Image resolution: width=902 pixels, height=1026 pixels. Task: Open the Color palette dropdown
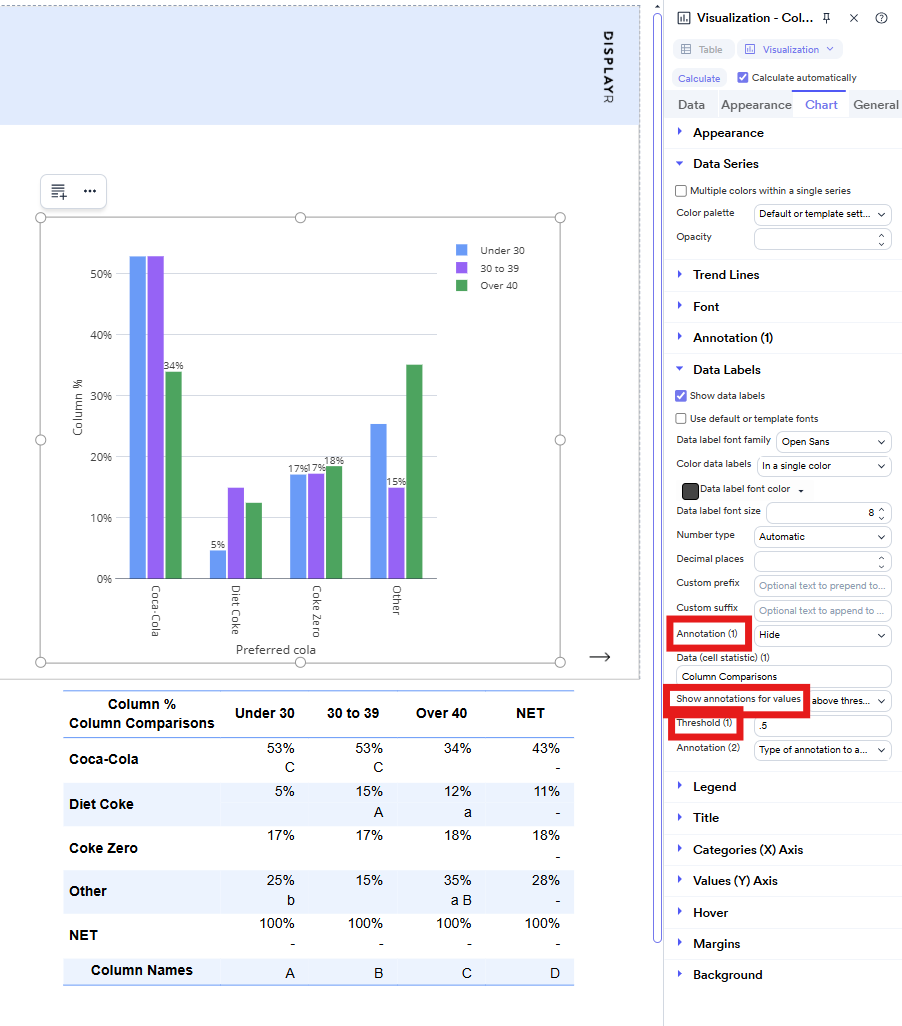tap(822, 214)
